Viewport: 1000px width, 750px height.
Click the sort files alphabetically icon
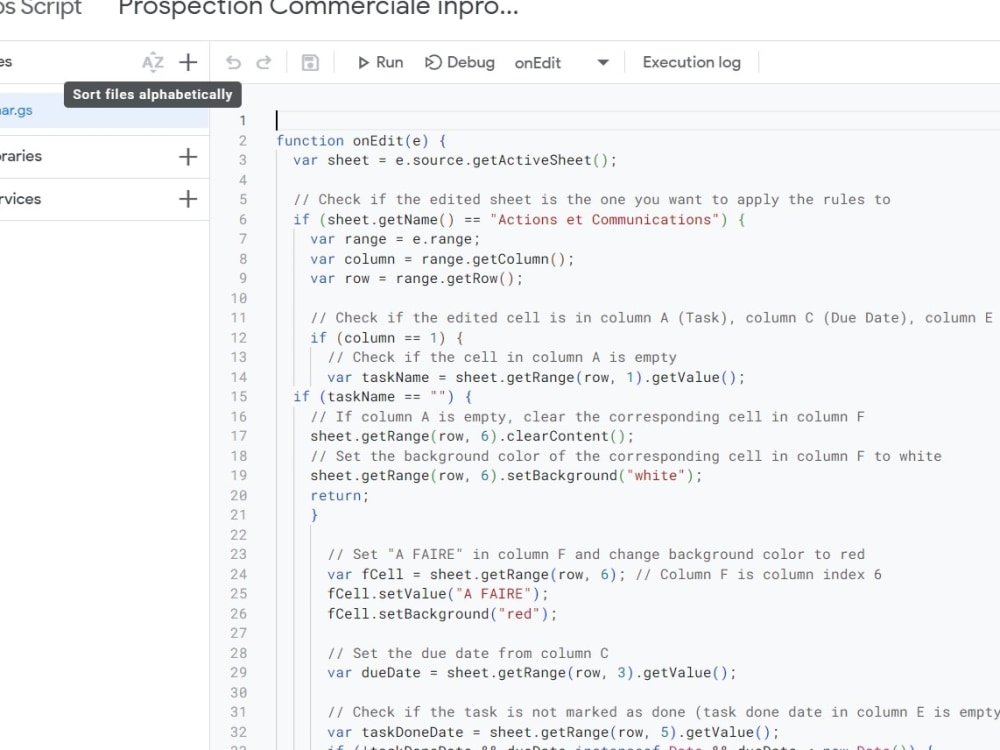[x=152, y=62]
